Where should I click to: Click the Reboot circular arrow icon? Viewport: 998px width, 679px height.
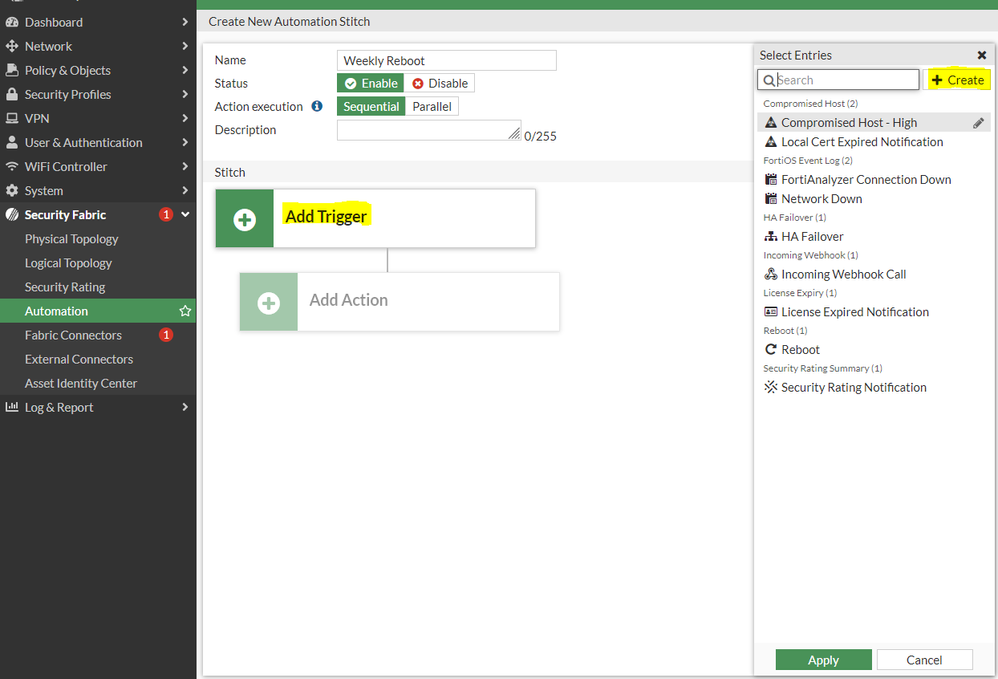pyautogui.click(x=771, y=349)
